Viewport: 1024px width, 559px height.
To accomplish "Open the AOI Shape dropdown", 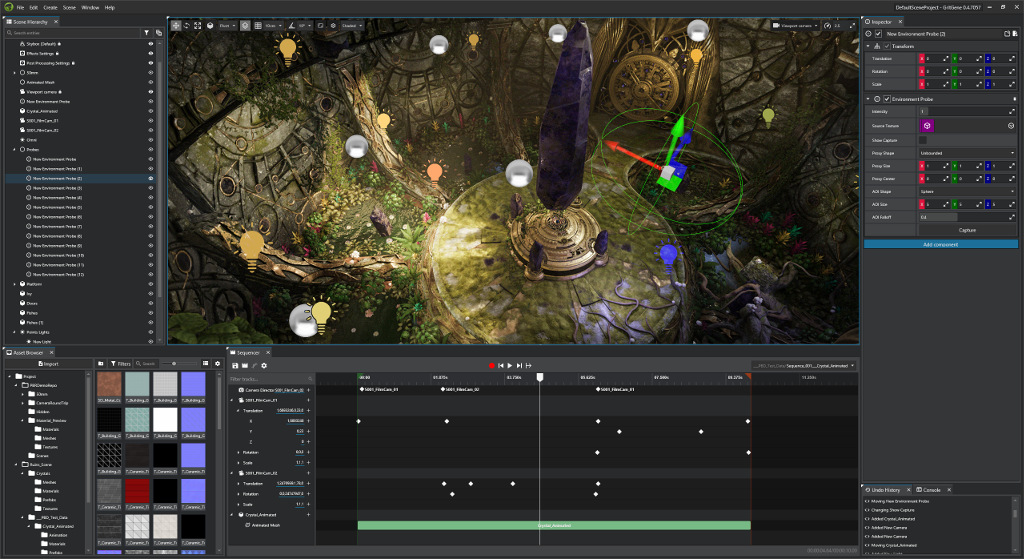I will 967,191.
